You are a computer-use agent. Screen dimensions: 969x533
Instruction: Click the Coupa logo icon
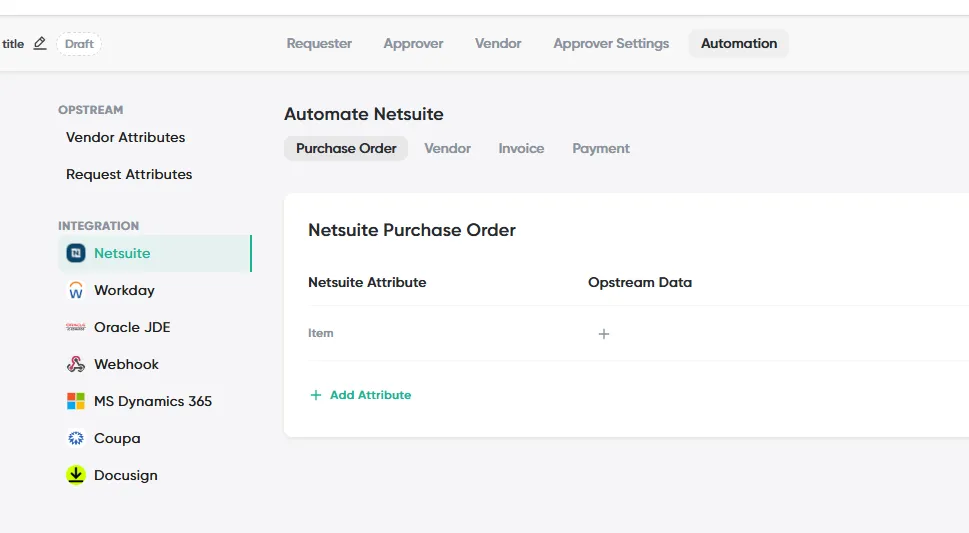click(x=76, y=438)
